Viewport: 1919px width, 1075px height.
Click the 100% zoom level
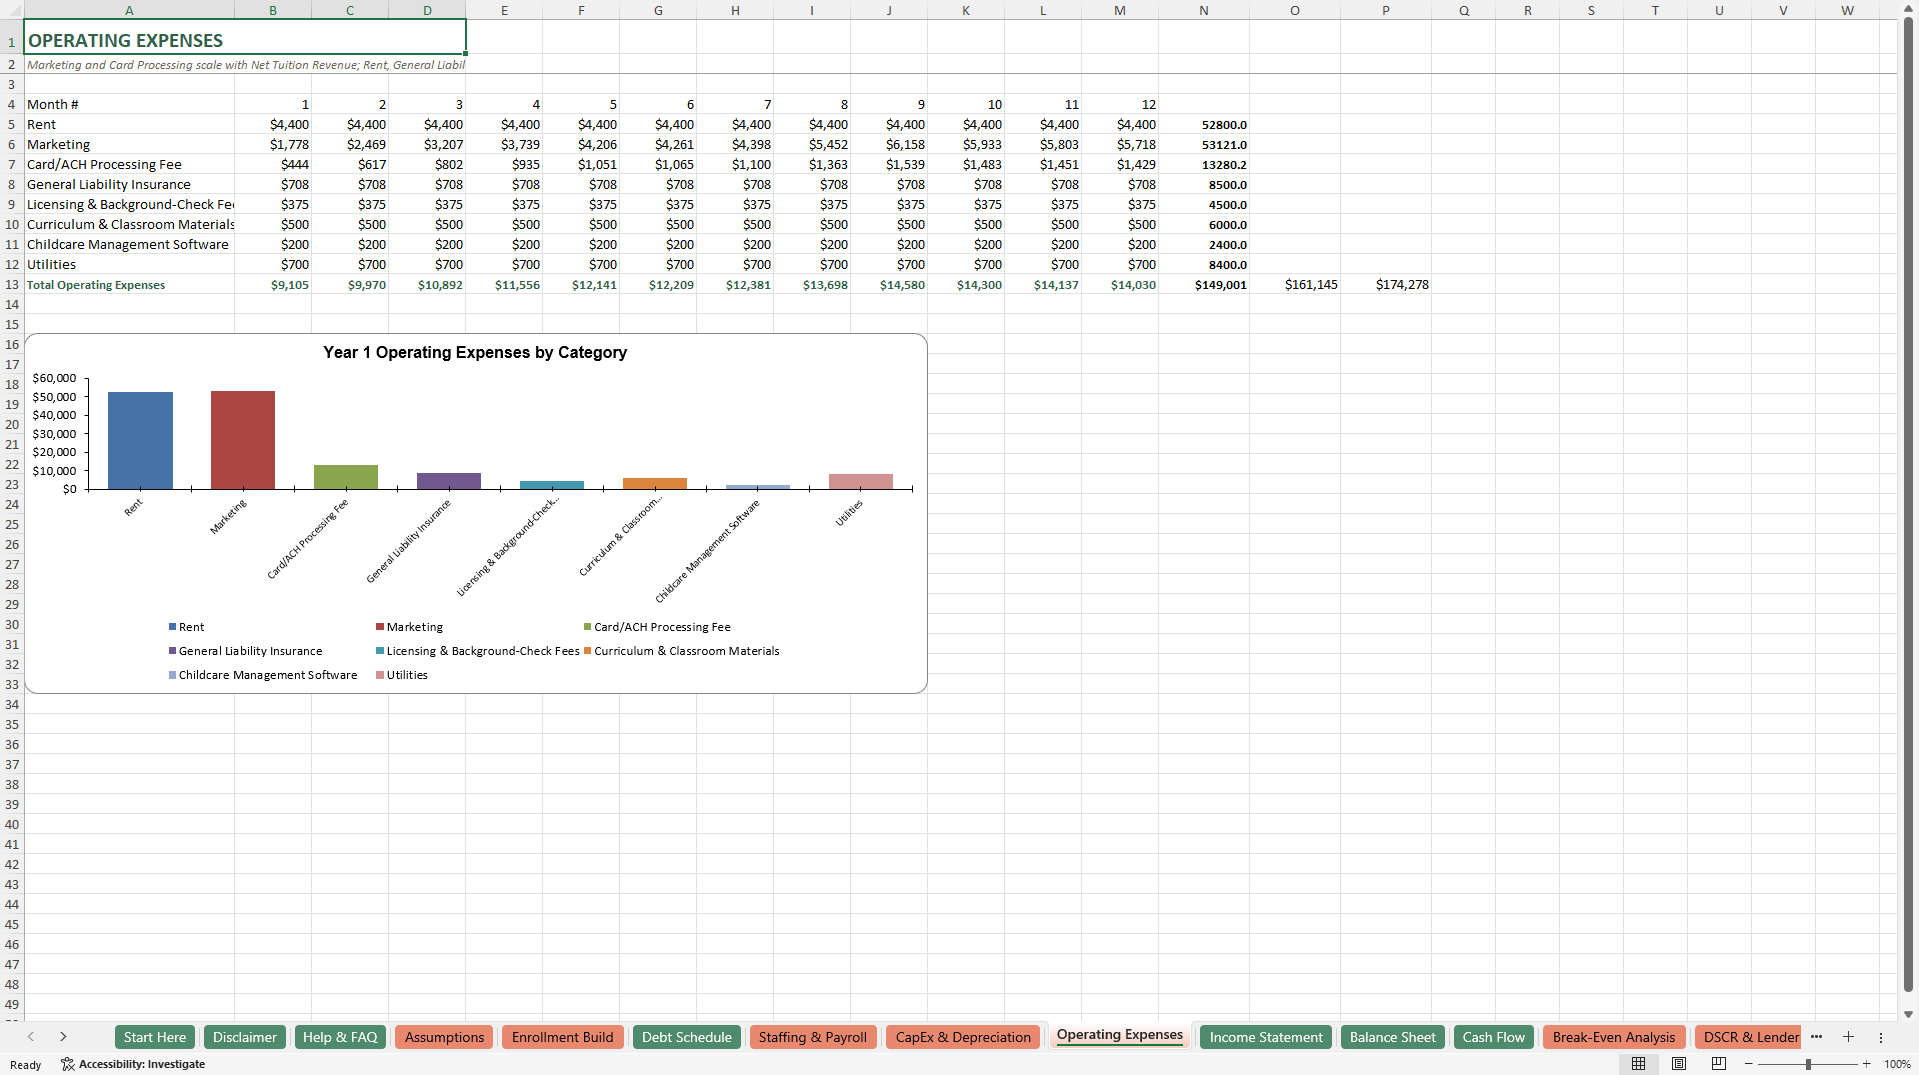[1897, 1064]
